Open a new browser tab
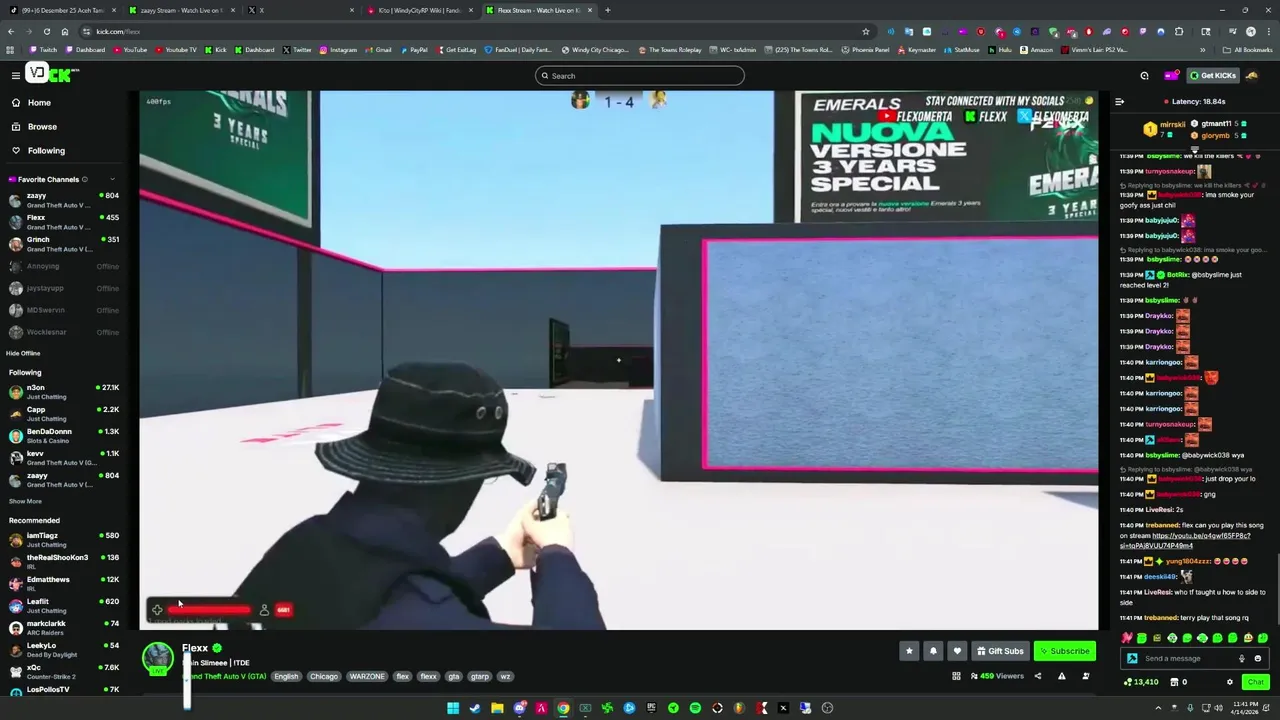The height and width of the screenshot is (720, 1280). (608, 10)
